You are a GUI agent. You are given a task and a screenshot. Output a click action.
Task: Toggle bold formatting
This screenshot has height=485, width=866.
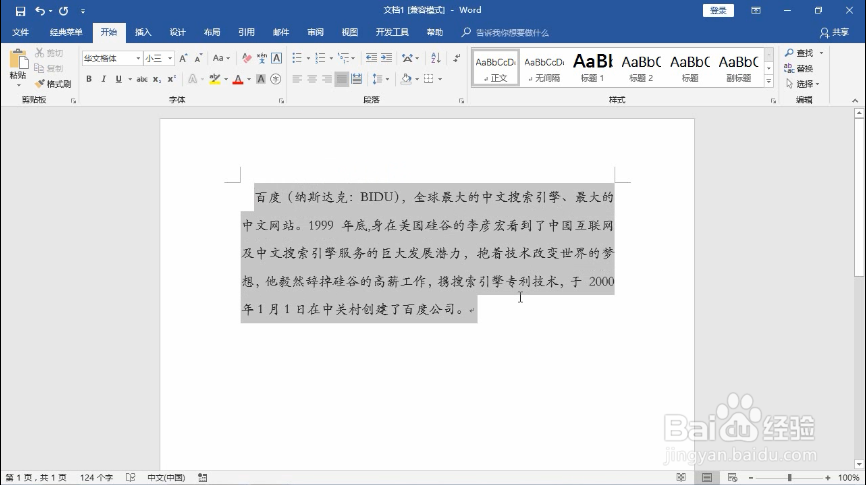tap(89, 79)
